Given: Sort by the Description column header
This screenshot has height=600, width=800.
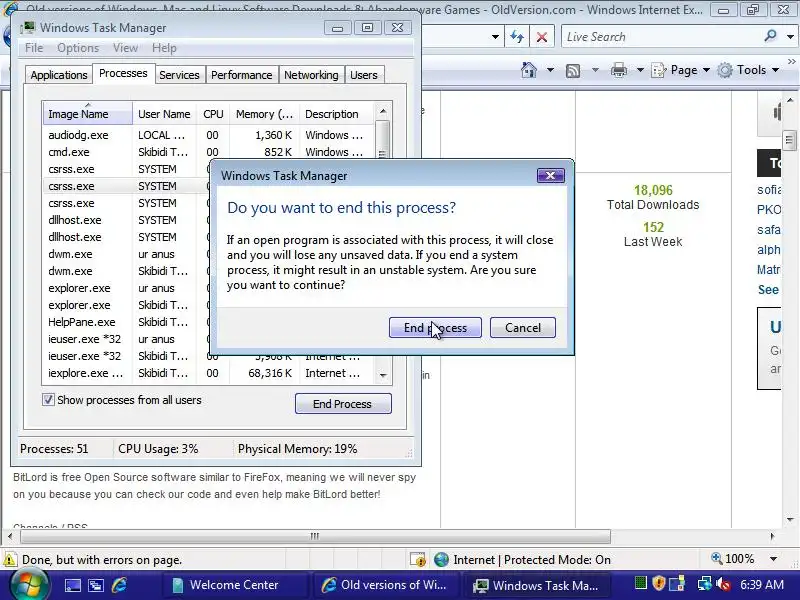Looking at the screenshot, I should 337,114.
